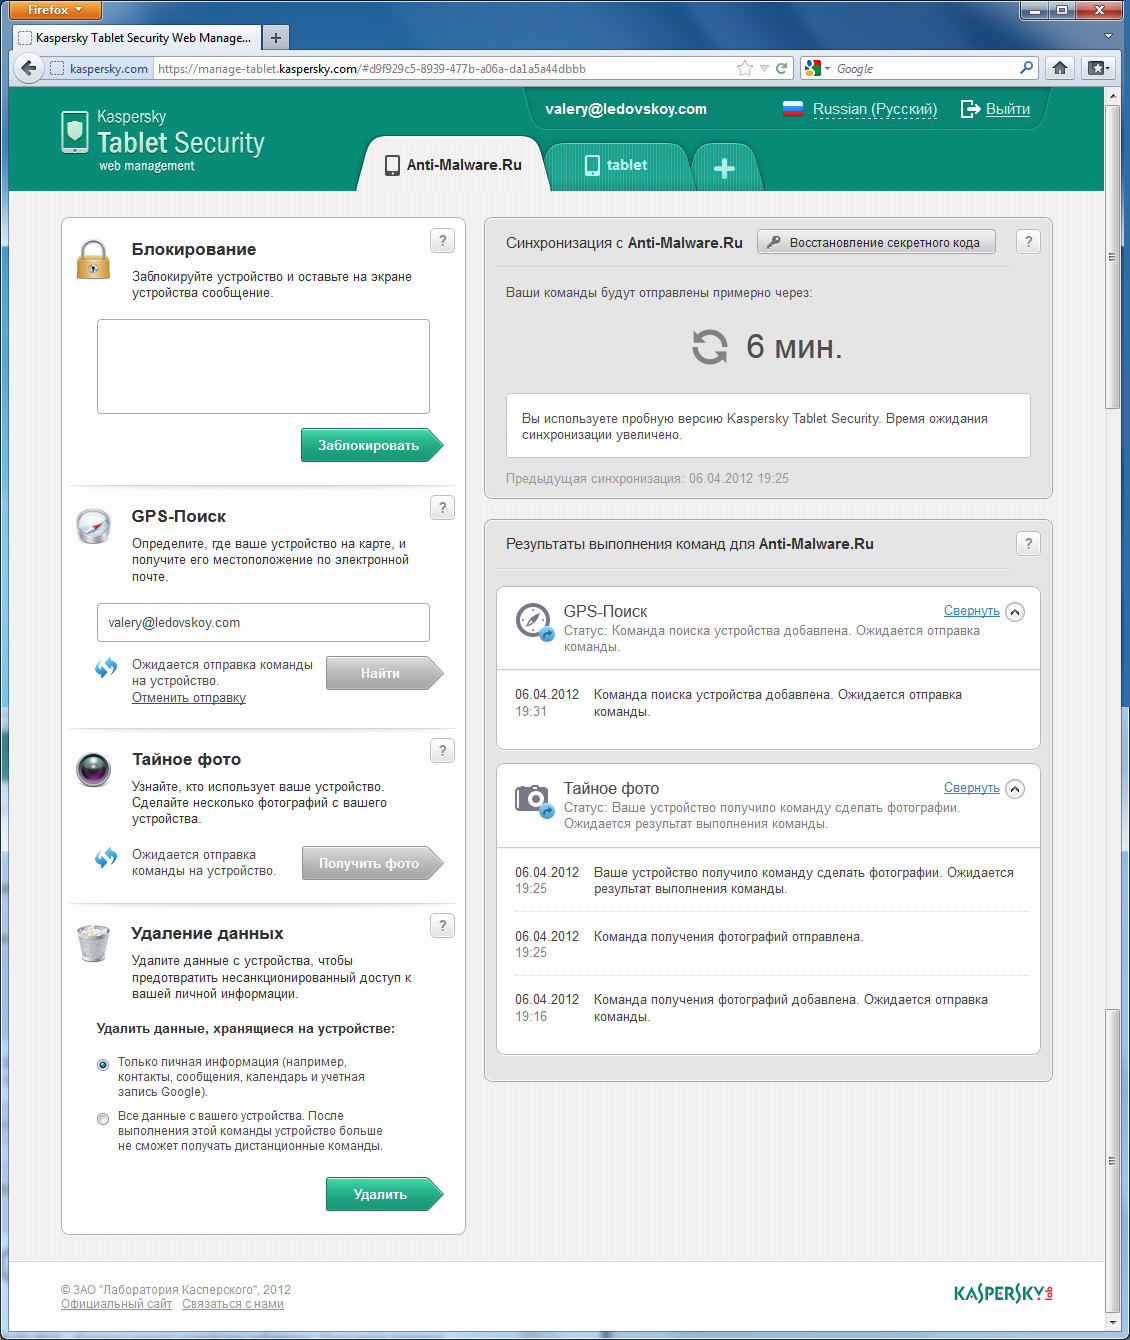Open the Связаться с нами footer link
The width and height of the screenshot is (1130, 1340).
(233, 1304)
